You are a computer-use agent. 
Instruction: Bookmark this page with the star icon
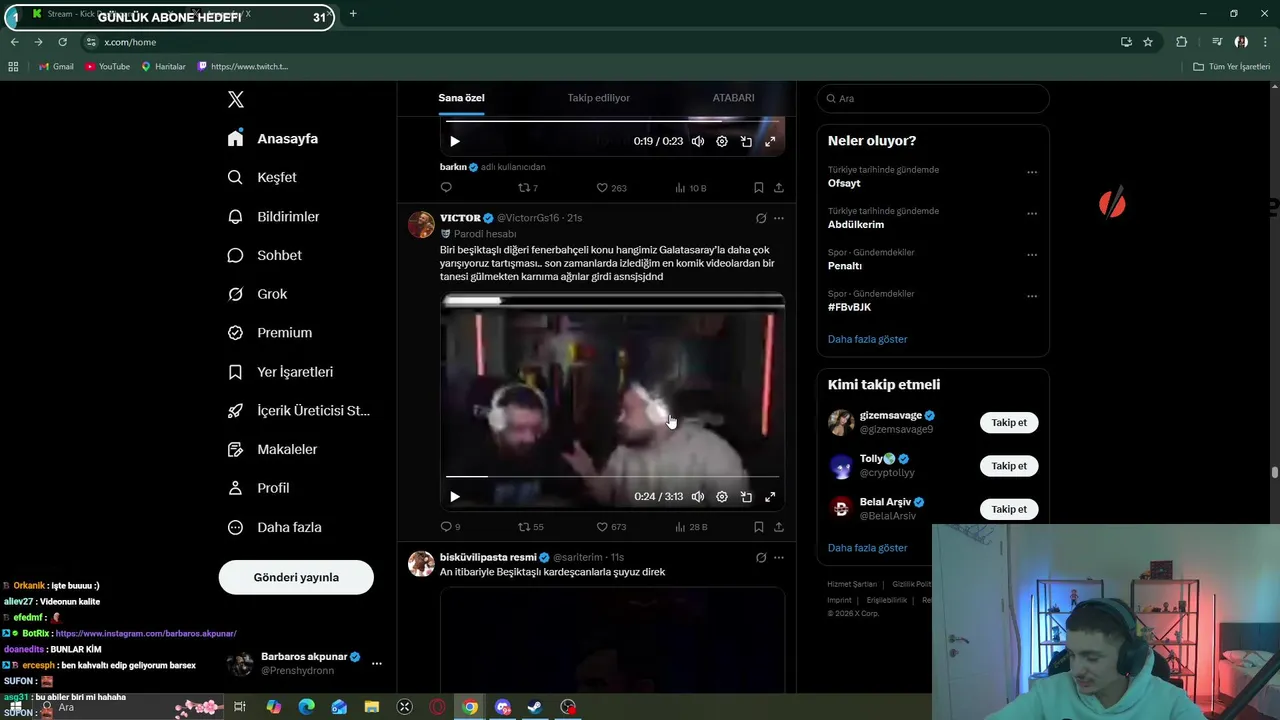pos(1148,42)
